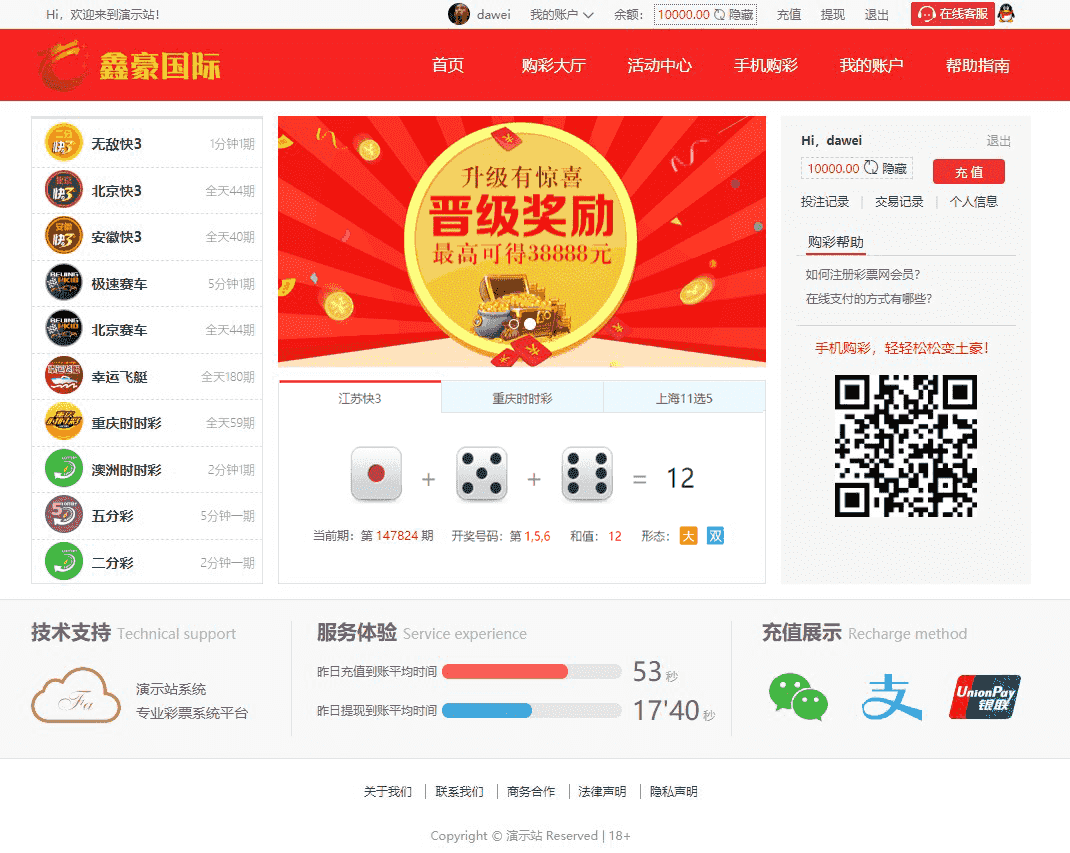Open 幸运飞艇 from the sidebar
The height and width of the screenshot is (853, 1070).
[x=63, y=375]
